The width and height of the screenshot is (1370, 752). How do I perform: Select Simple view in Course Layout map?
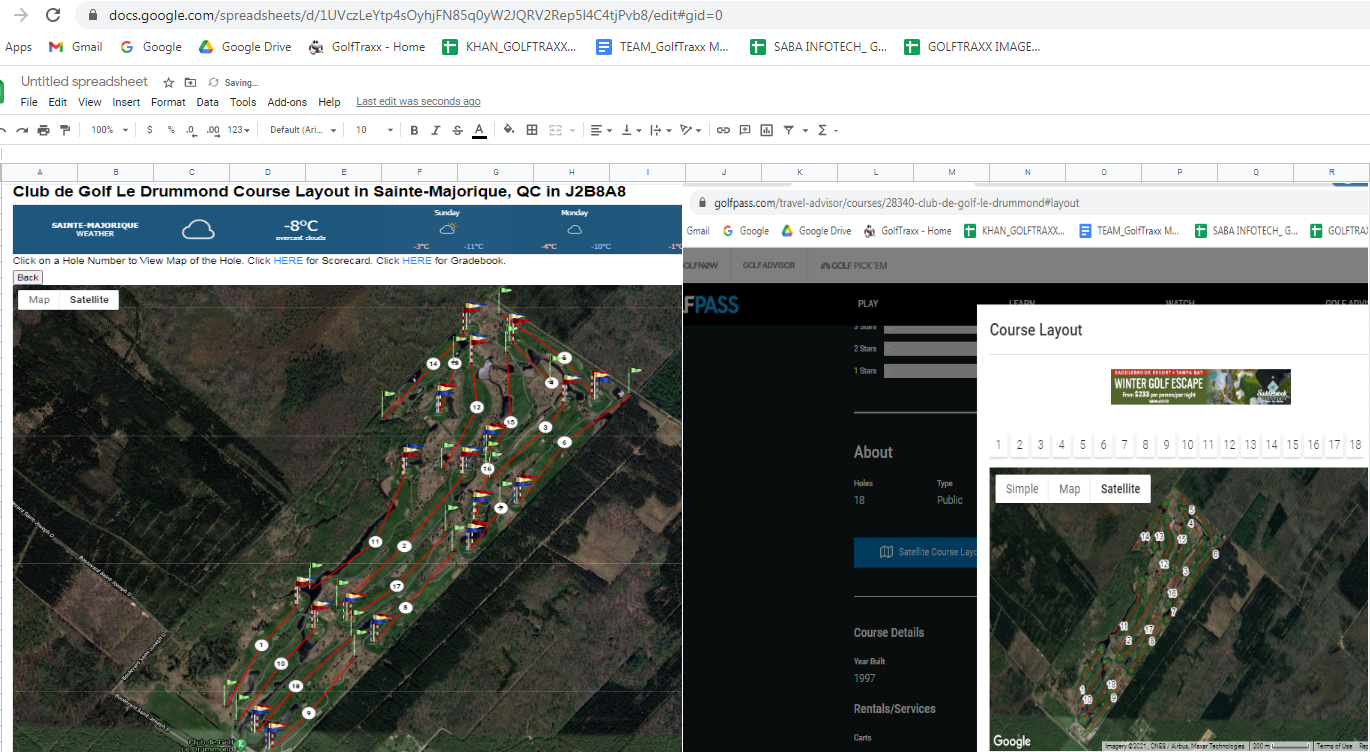(x=1022, y=489)
